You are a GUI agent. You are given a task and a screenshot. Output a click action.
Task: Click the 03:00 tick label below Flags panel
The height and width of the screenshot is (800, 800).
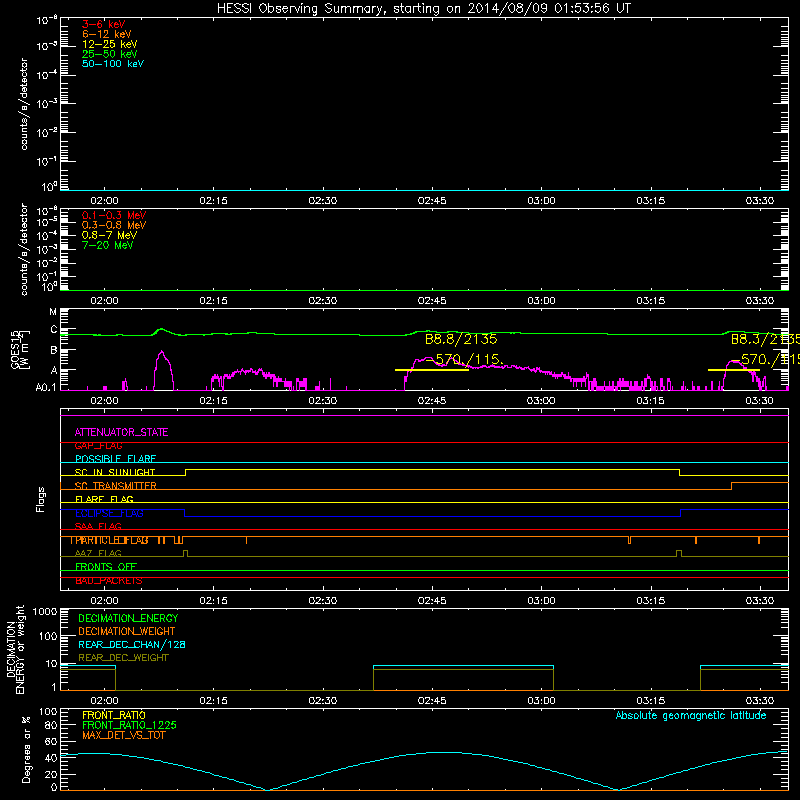(541, 601)
